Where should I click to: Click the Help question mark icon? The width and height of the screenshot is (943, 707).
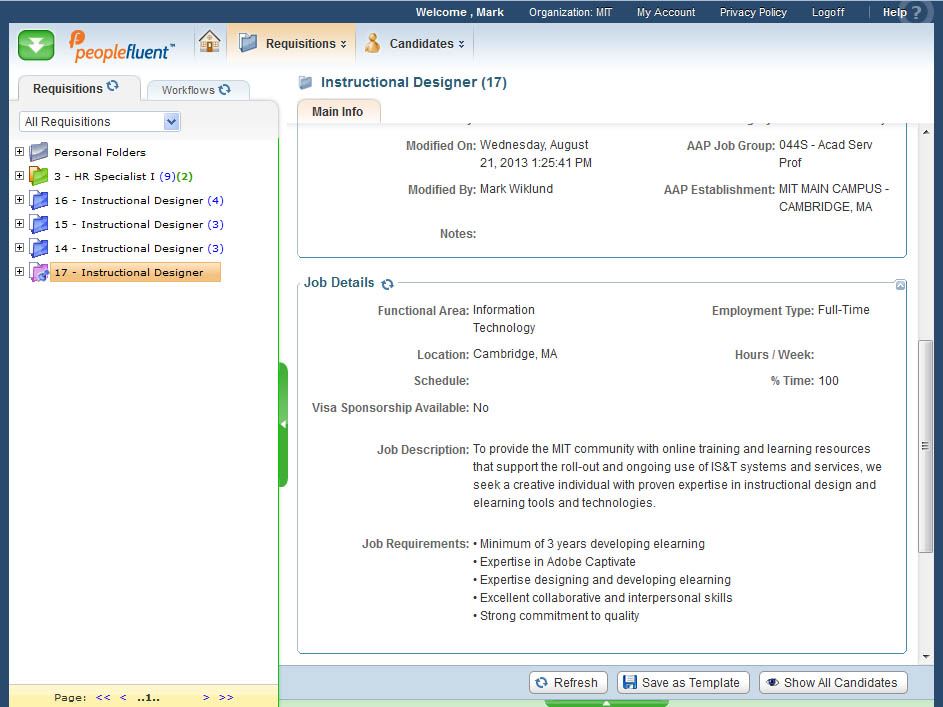(916, 13)
